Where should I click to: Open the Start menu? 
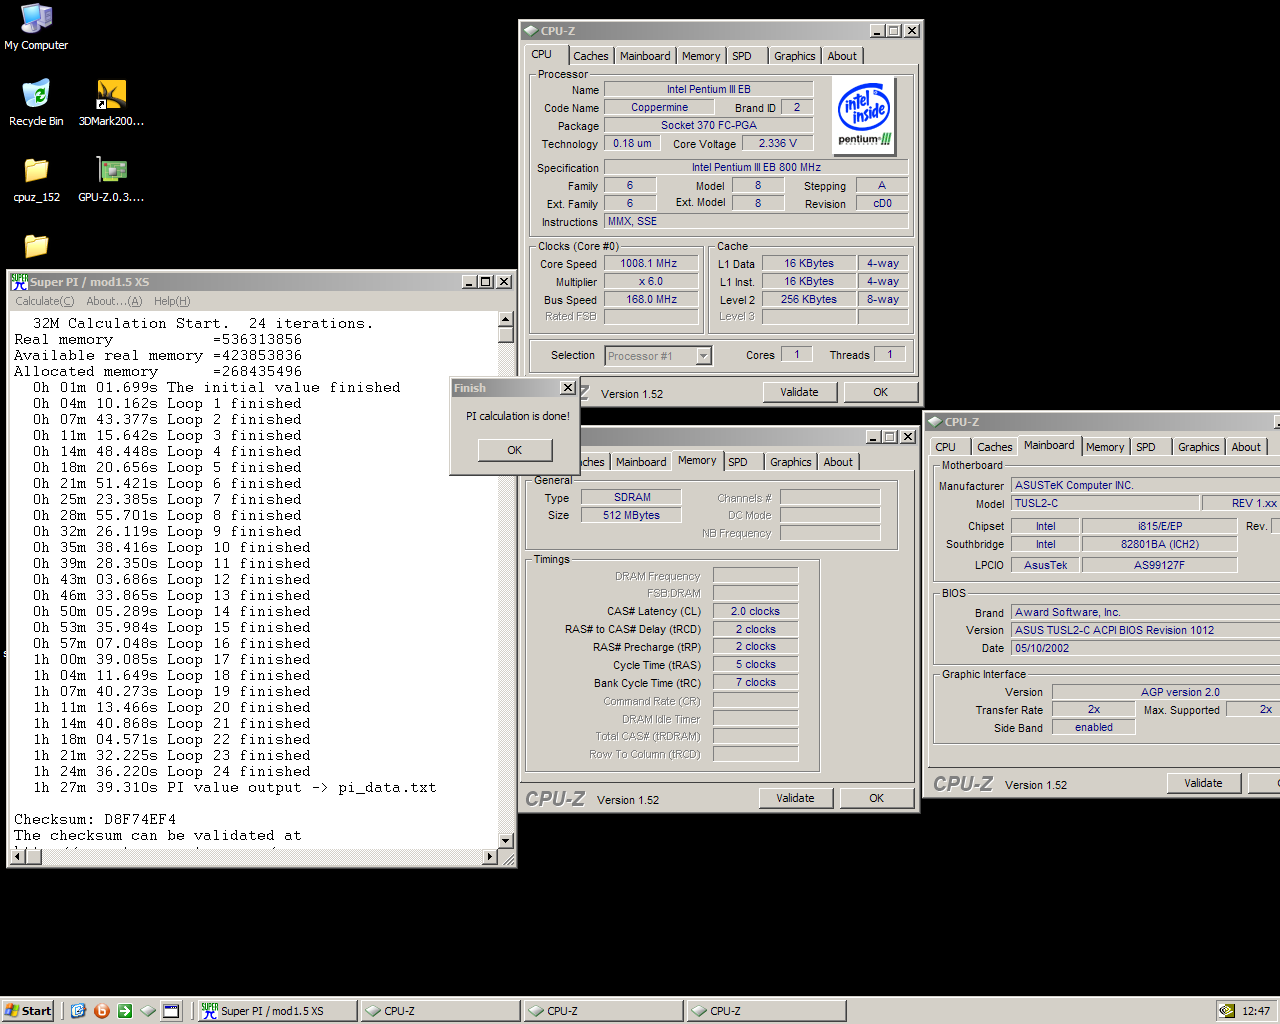coord(28,1011)
